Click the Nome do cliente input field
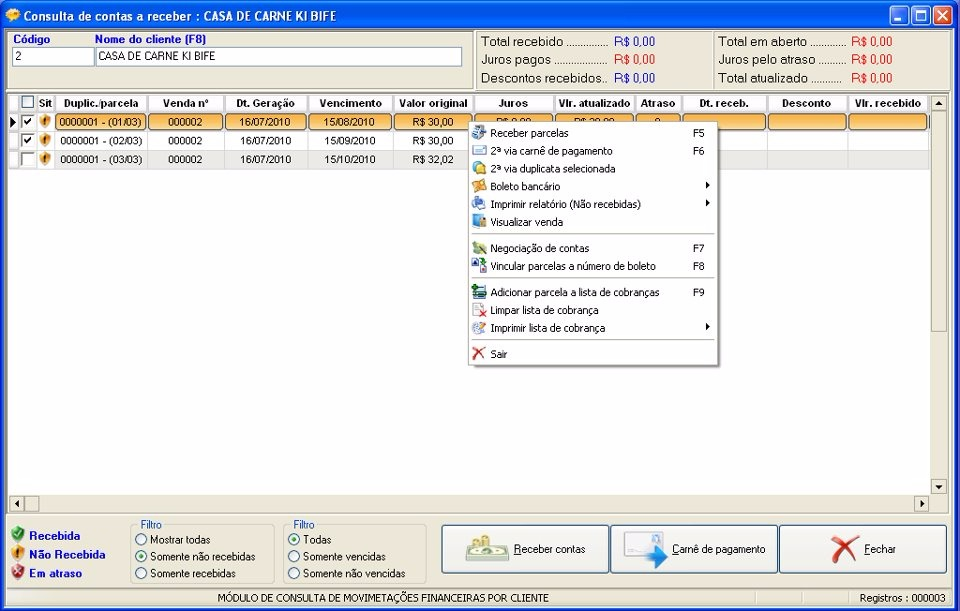The width and height of the screenshot is (960, 611). click(x=279, y=56)
